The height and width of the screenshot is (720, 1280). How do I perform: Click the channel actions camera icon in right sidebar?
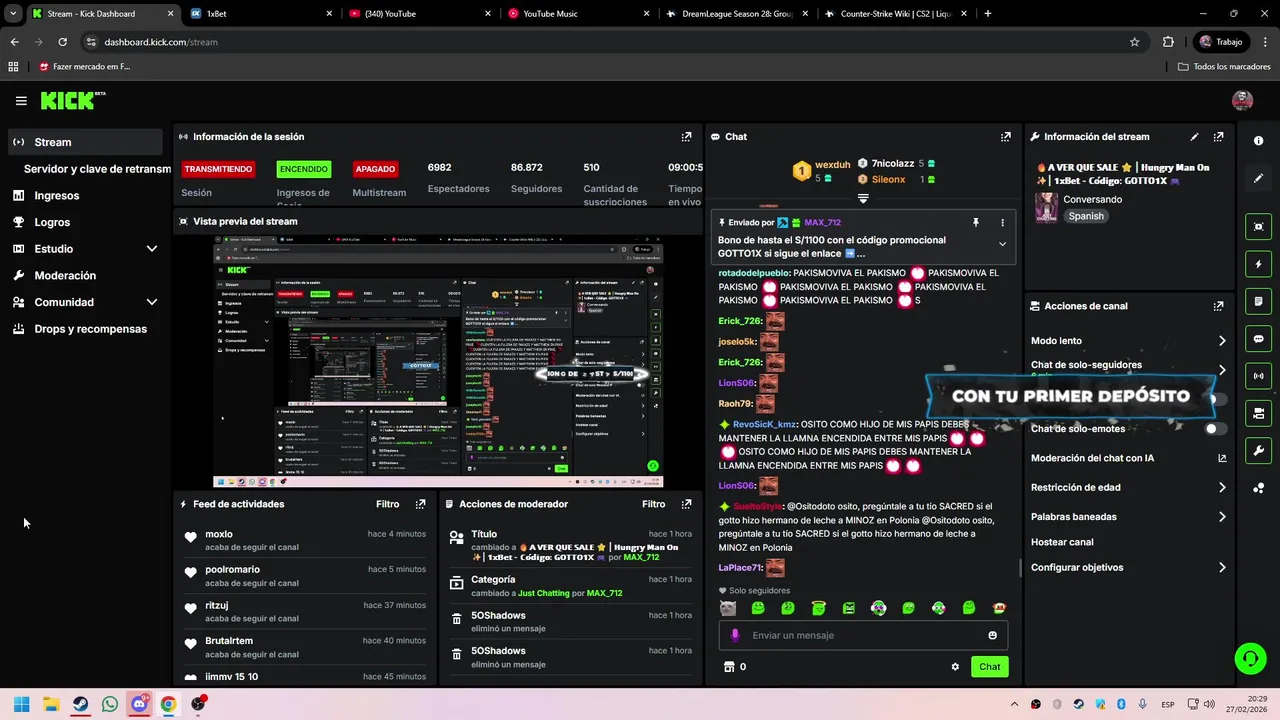coord(1258,413)
